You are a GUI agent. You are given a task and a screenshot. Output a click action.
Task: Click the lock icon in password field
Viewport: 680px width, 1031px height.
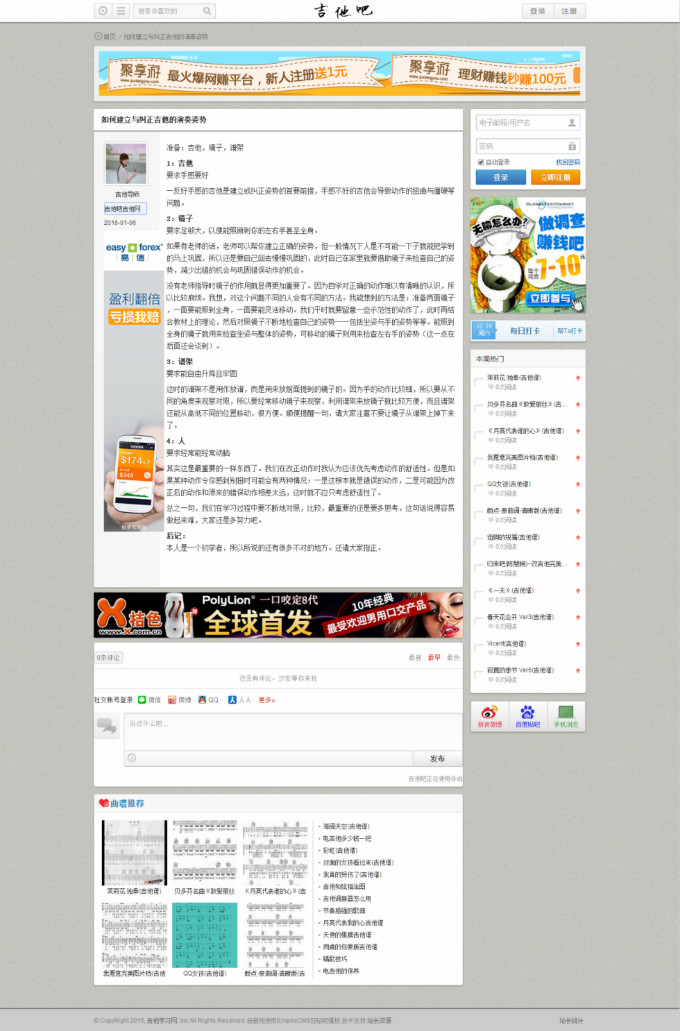(571, 146)
